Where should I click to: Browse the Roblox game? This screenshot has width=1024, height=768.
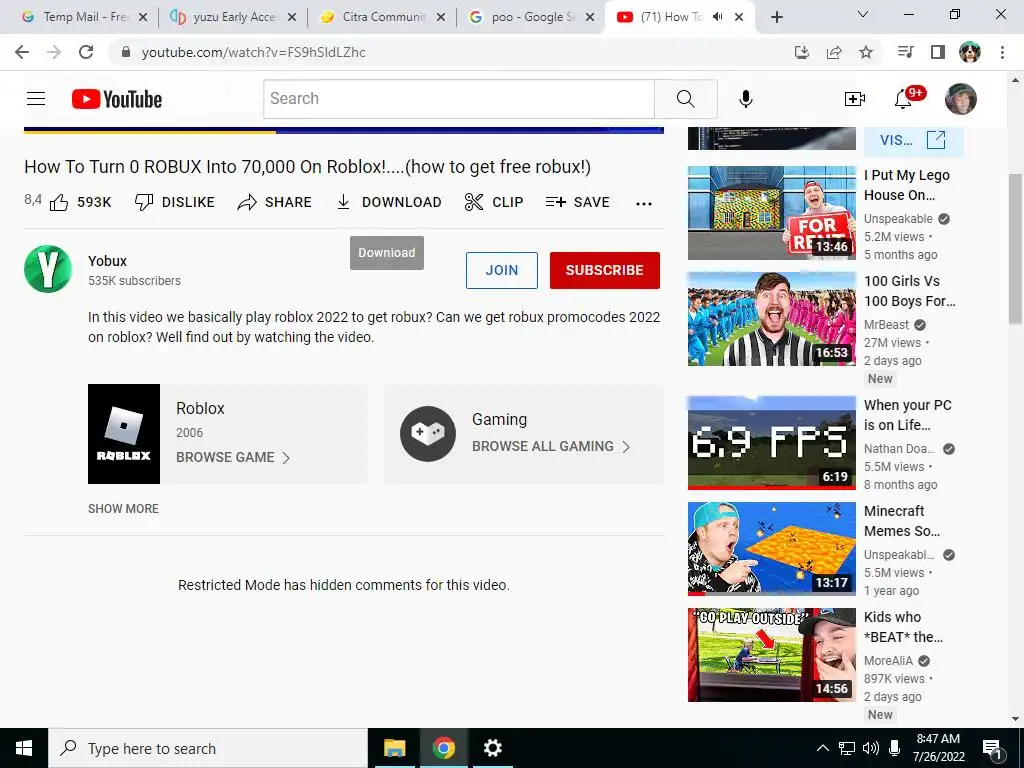pos(232,457)
